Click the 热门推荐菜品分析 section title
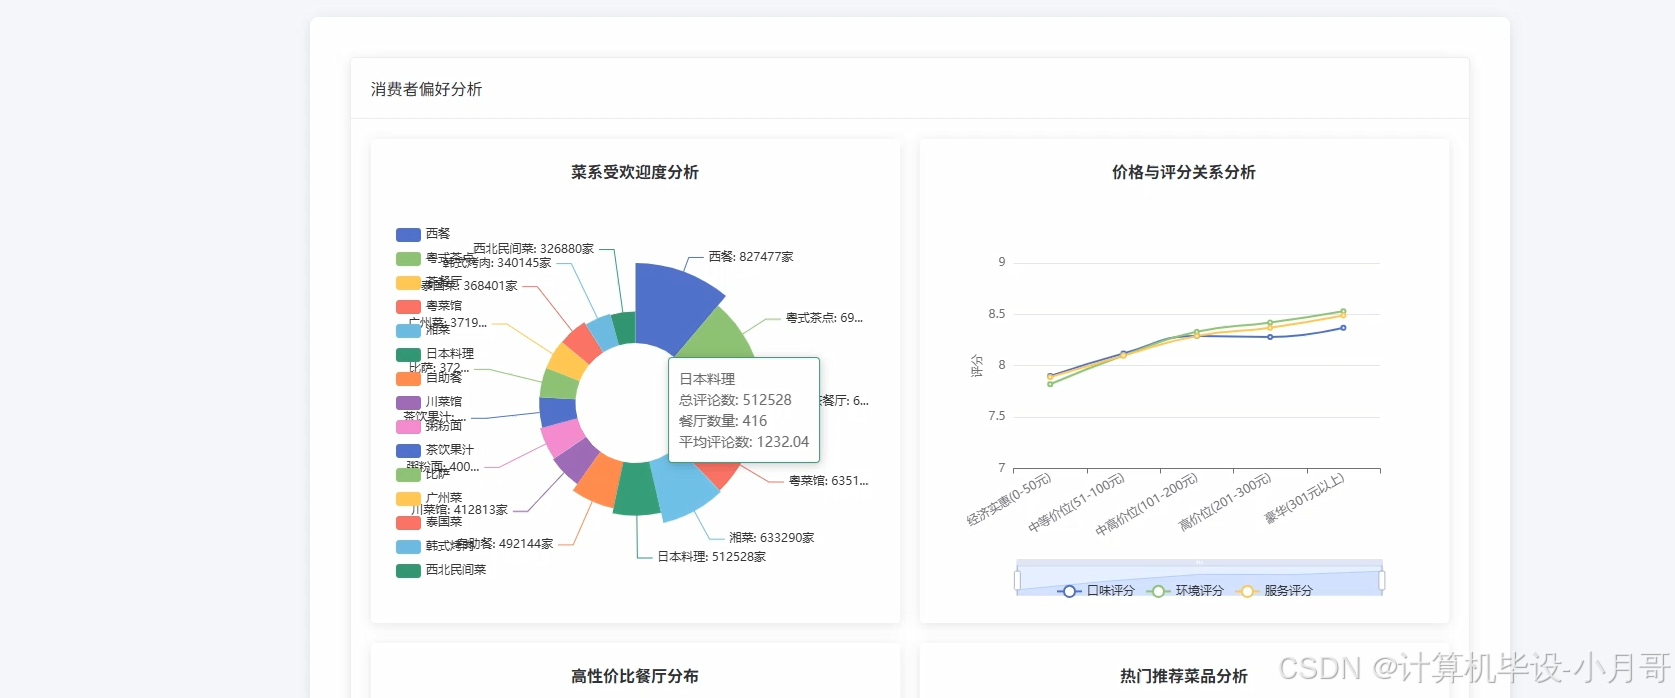This screenshot has width=1675, height=698. pyautogui.click(x=1184, y=676)
